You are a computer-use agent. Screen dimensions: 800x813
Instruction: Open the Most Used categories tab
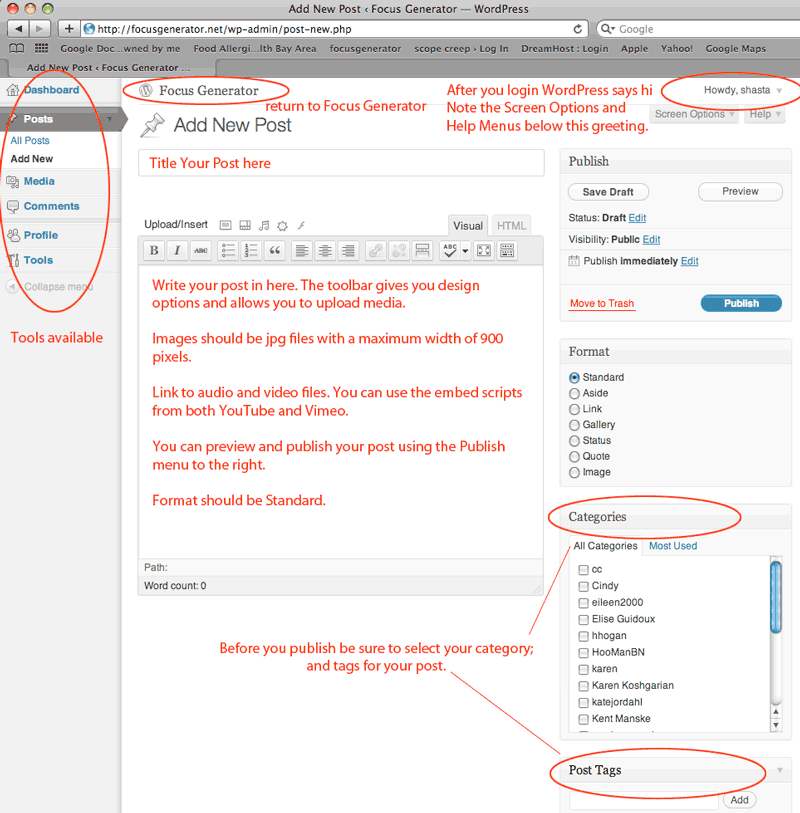(x=673, y=546)
